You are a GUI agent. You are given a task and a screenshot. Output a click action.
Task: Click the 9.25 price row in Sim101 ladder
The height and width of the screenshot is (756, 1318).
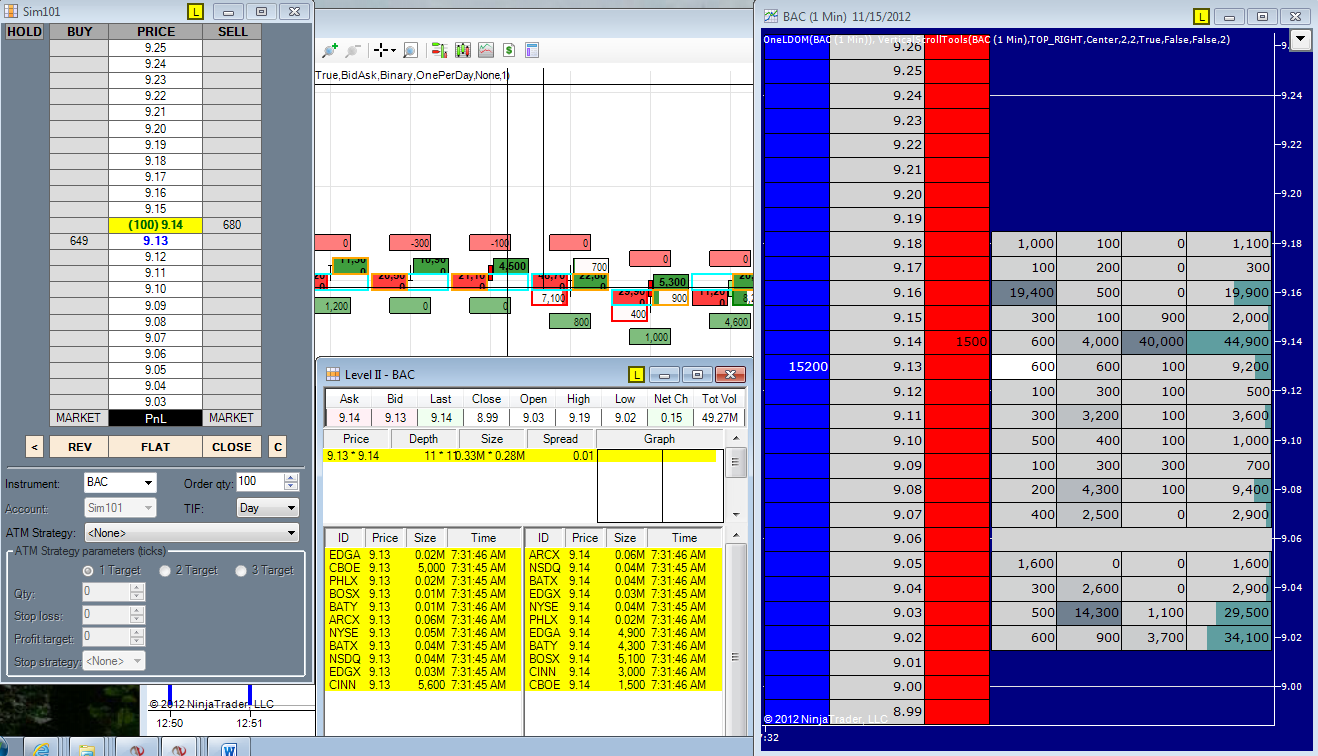(x=155, y=48)
